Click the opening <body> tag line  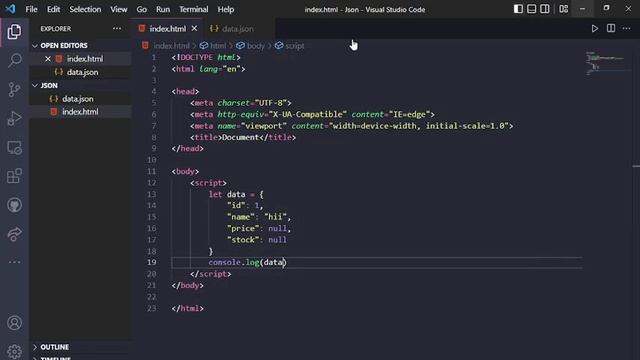click(185, 171)
